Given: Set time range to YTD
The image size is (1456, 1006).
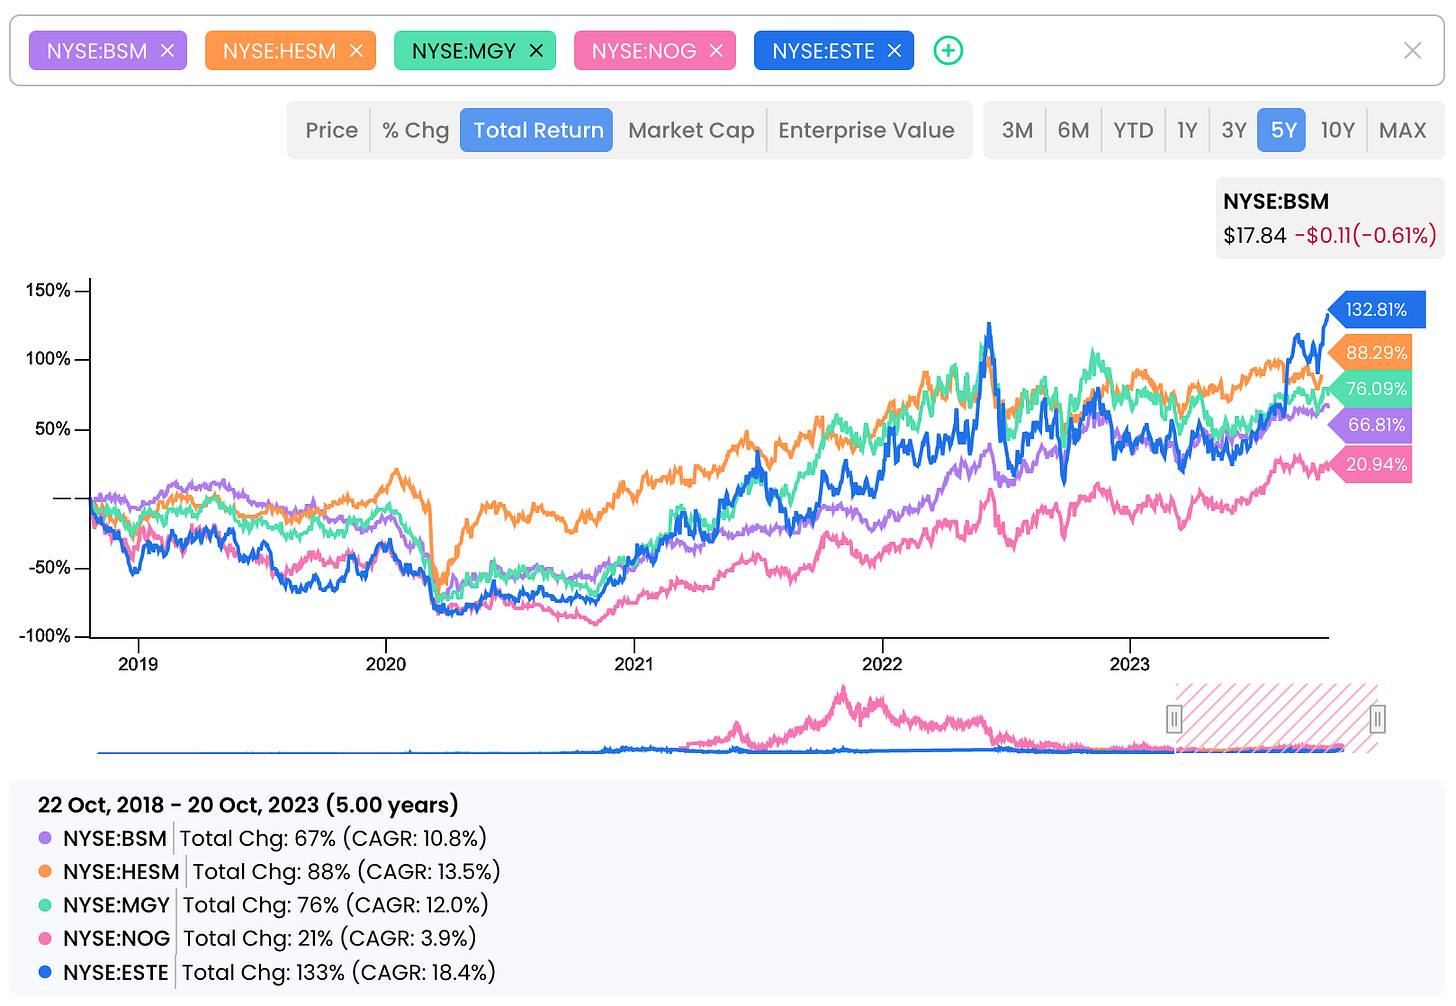Looking at the screenshot, I should (x=1133, y=130).
